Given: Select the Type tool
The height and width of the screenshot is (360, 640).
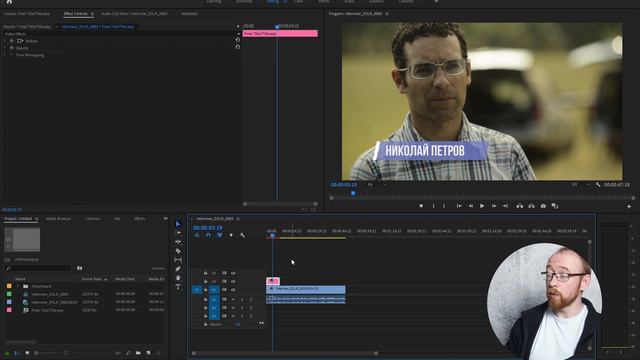Looking at the screenshot, I should click(x=178, y=287).
